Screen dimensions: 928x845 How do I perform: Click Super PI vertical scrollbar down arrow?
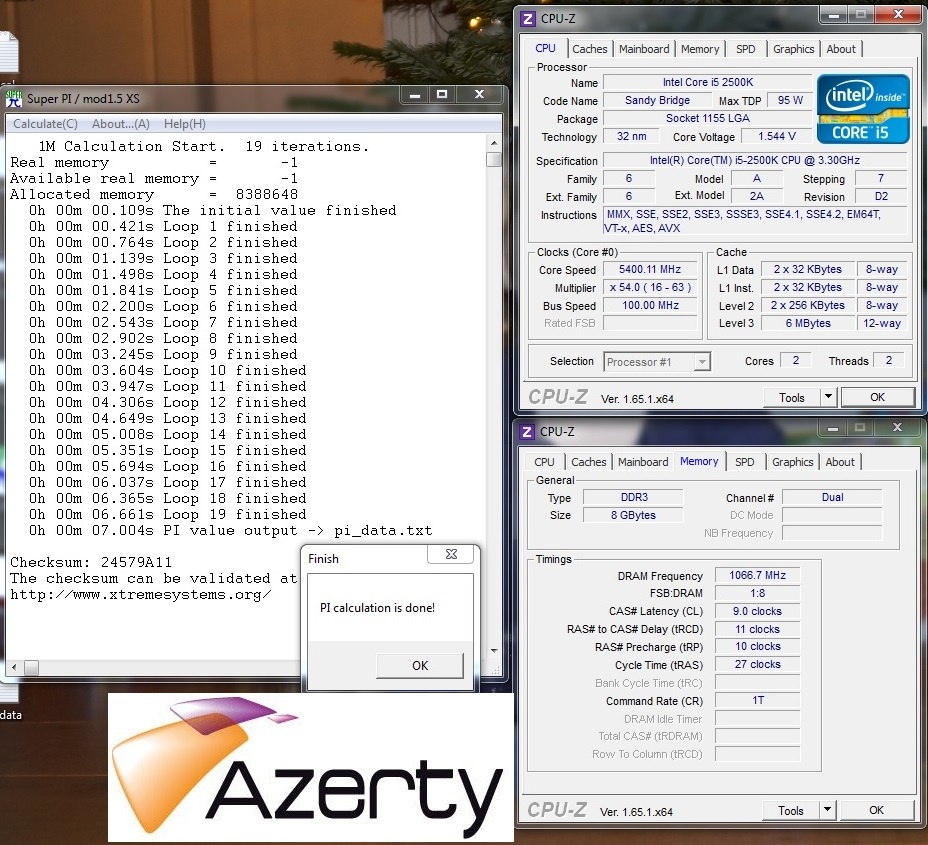tap(494, 650)
